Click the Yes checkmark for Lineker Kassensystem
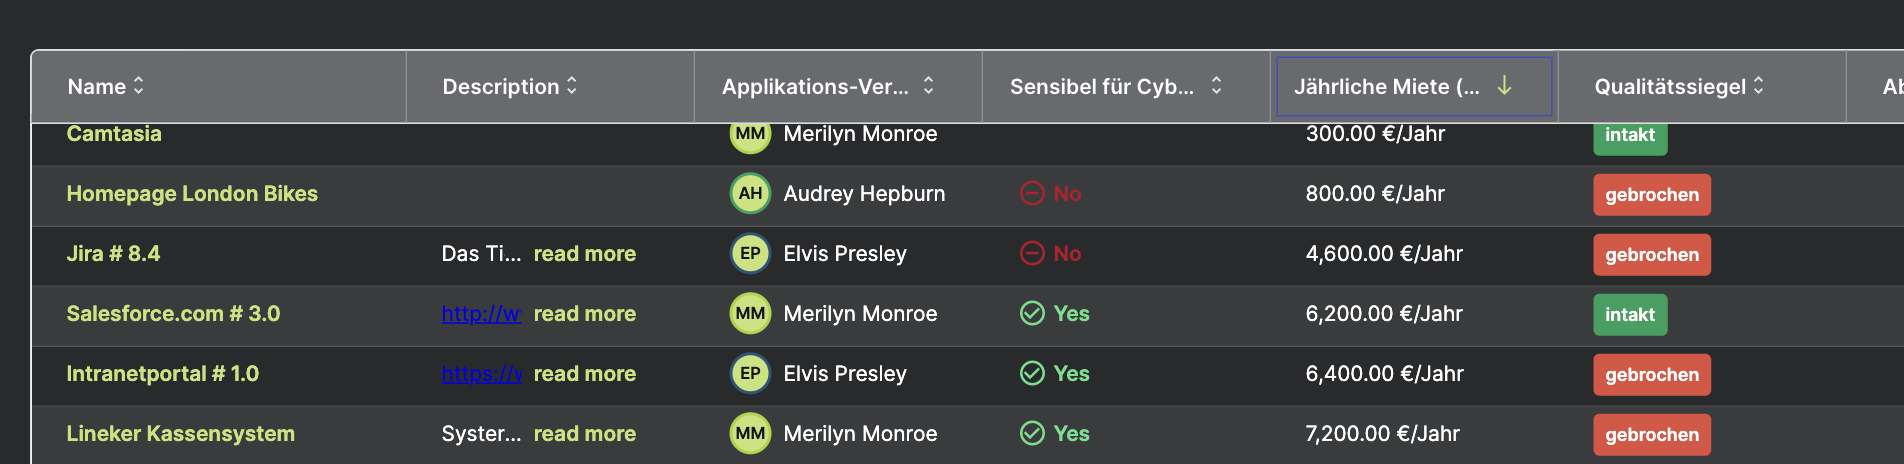1904x464 pixels. 1032,434
